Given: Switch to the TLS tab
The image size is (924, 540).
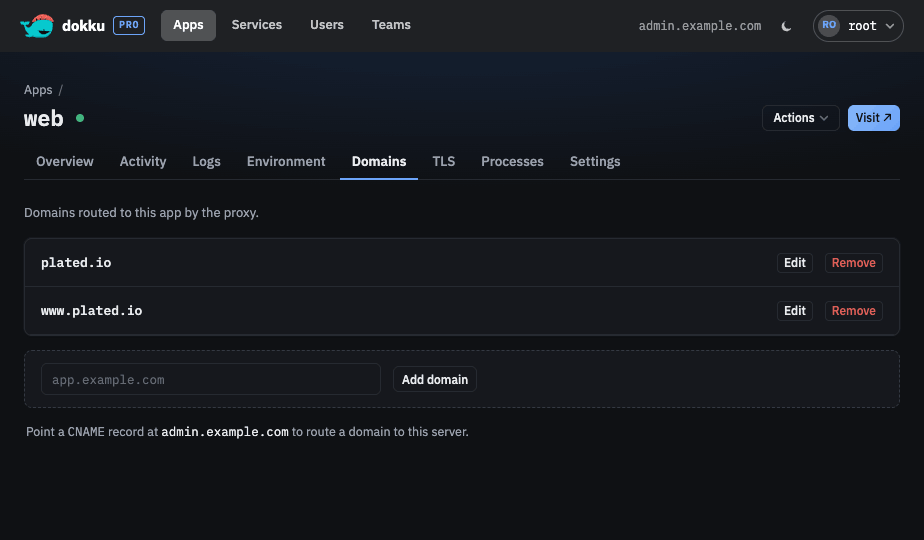Looking at the screenshot, I should (444, 162).
